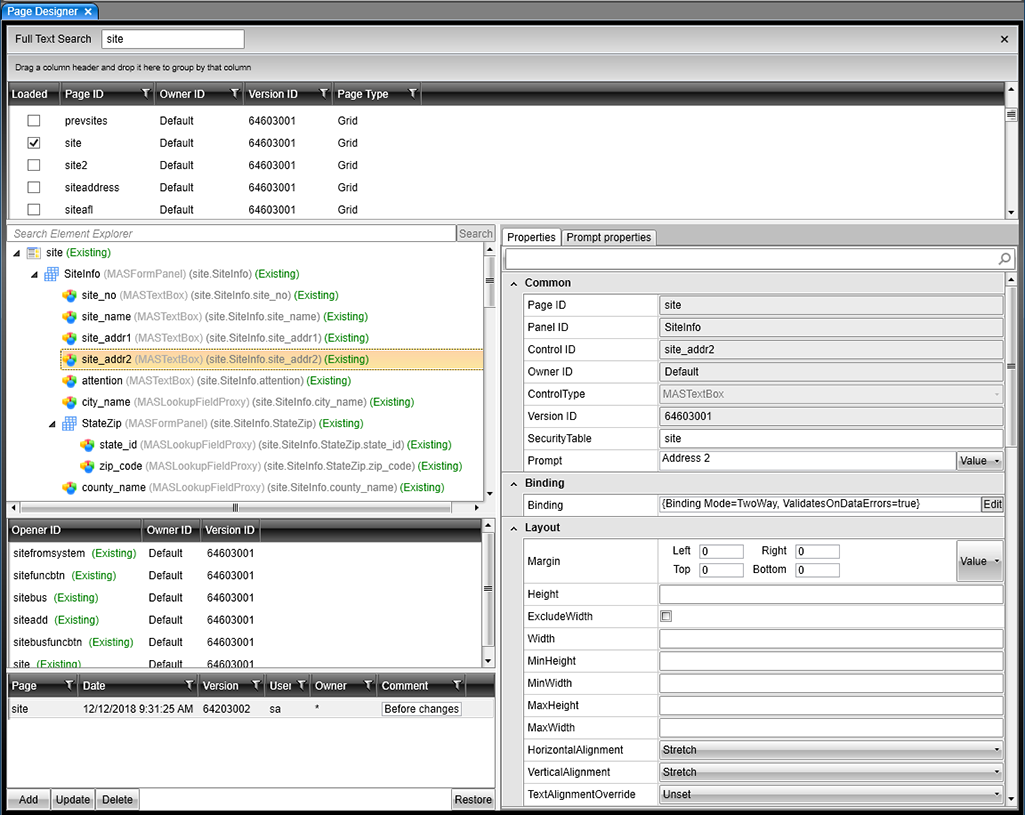Click the site_addr2 control icon
The image size is (1025, 815).
pyautogui.click(x=69, y=359)
